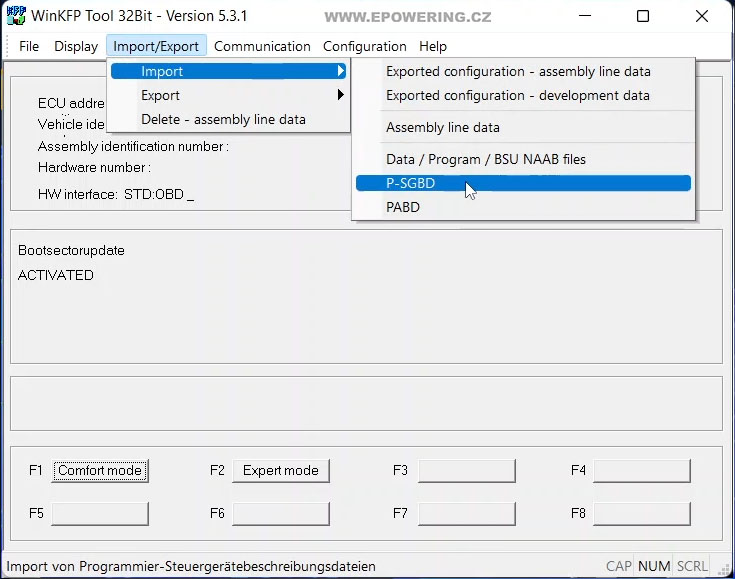Click the 'HW interface: STD:OBD _' text

[x=116, y=194]
